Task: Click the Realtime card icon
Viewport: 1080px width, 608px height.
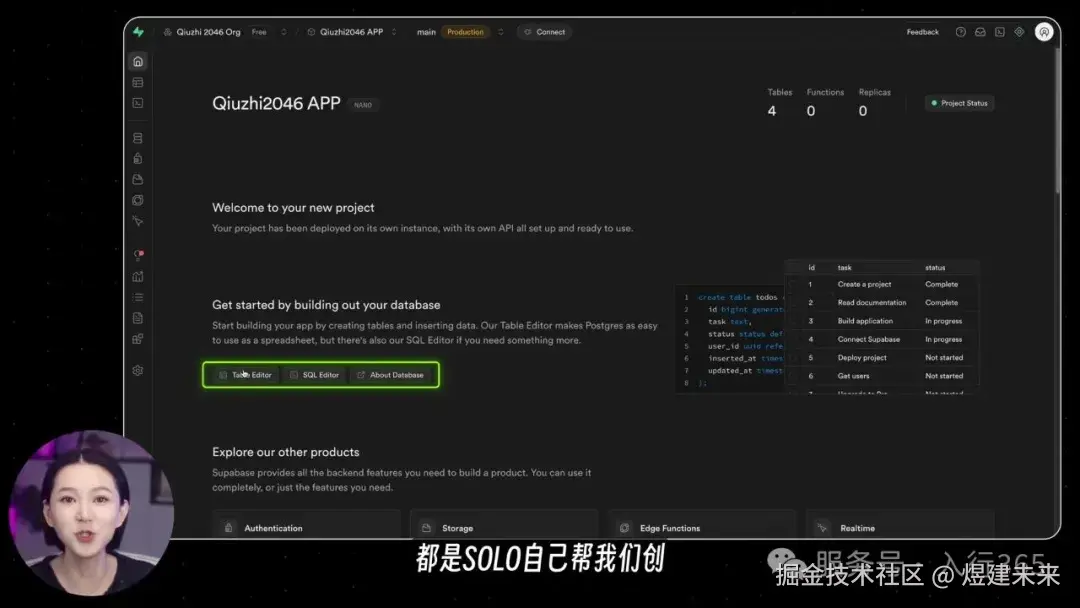Action: (822, 528)
